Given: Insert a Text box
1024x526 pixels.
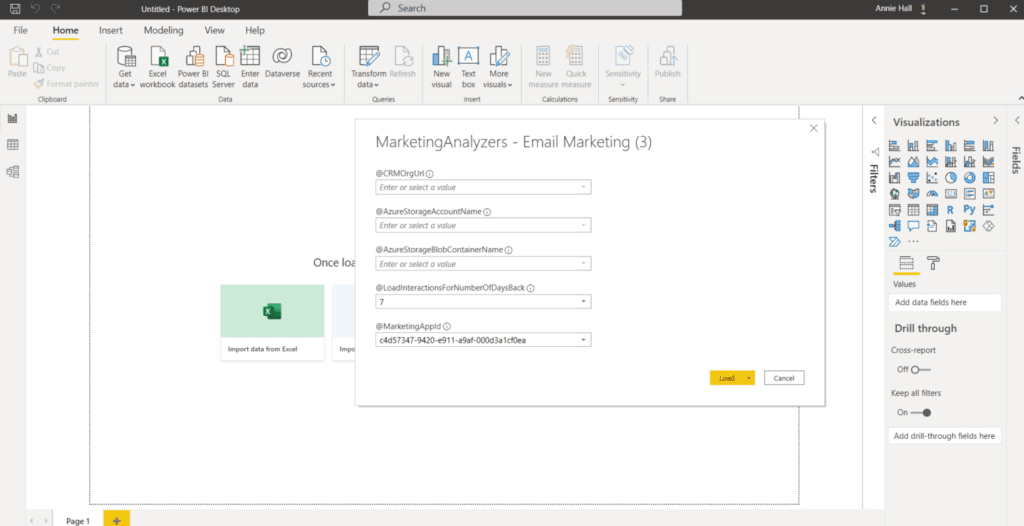Looking at the screenshot, I should pos(468,67).
